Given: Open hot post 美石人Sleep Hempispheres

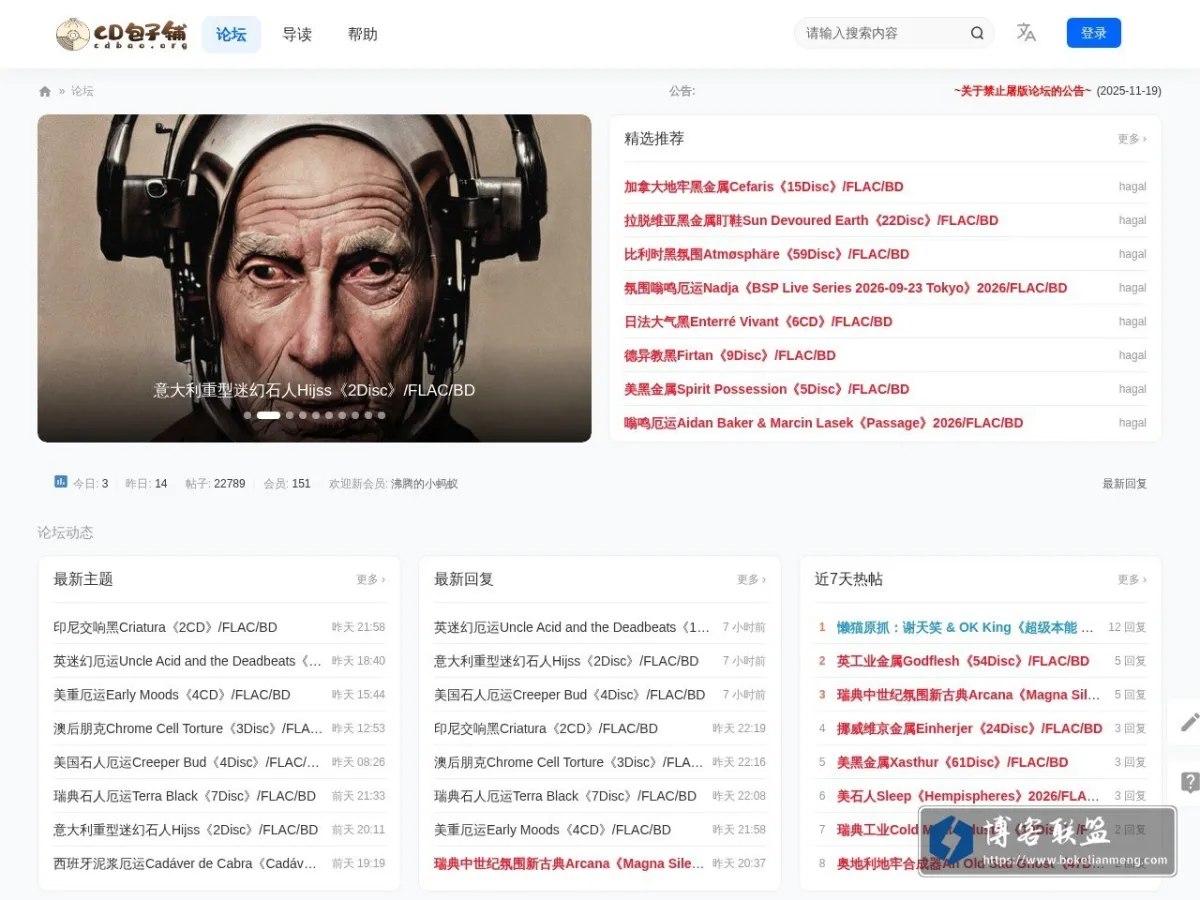Looking at the screenshot, I should pos(968,796).
